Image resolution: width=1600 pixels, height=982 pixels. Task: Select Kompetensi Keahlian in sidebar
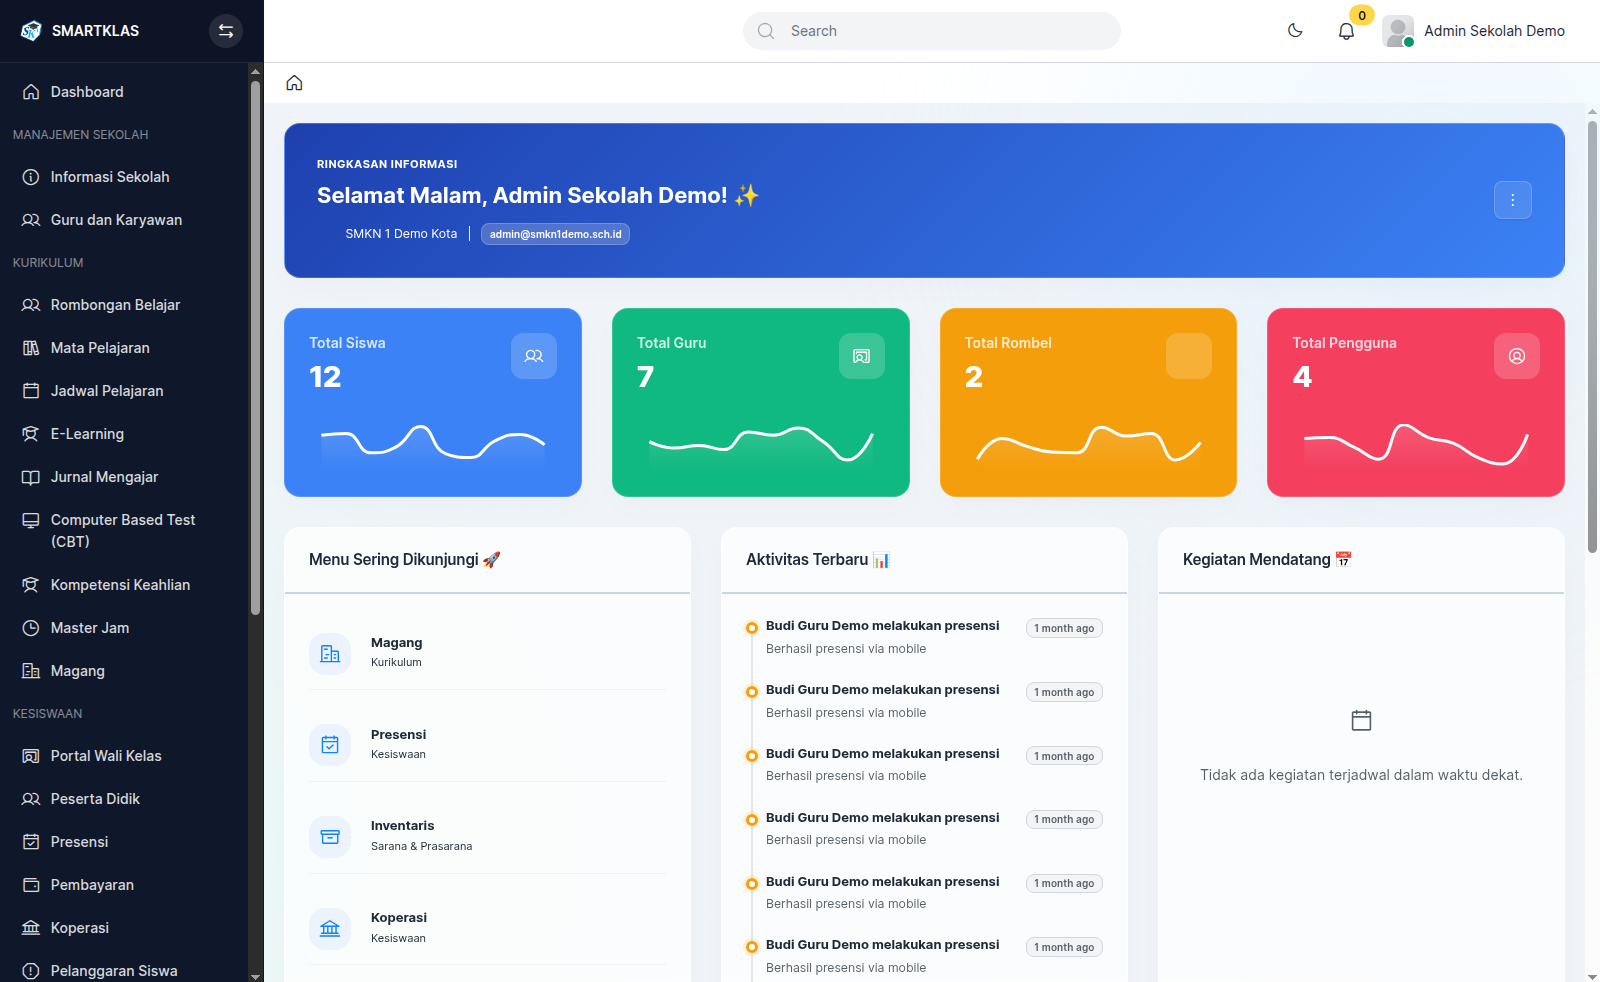[124, 585]
